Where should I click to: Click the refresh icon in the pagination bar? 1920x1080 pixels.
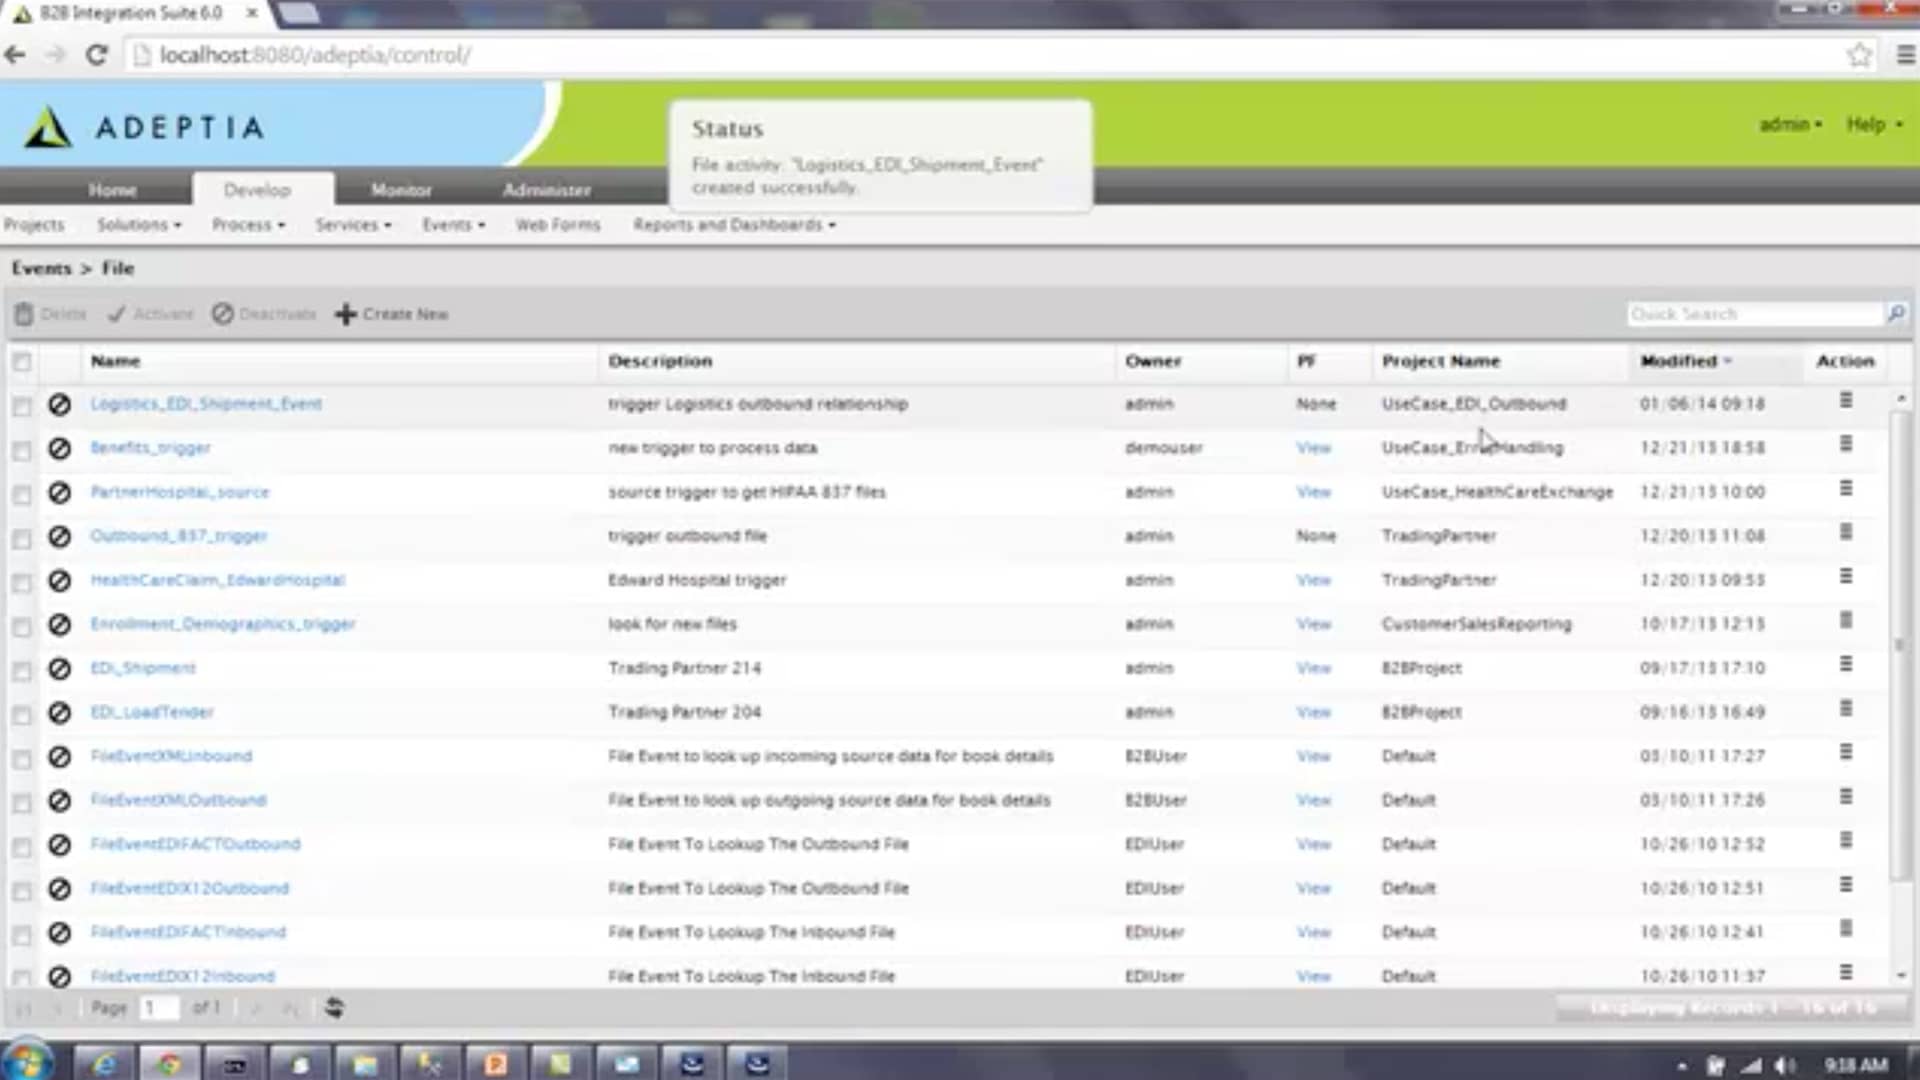click(334, 1008)
